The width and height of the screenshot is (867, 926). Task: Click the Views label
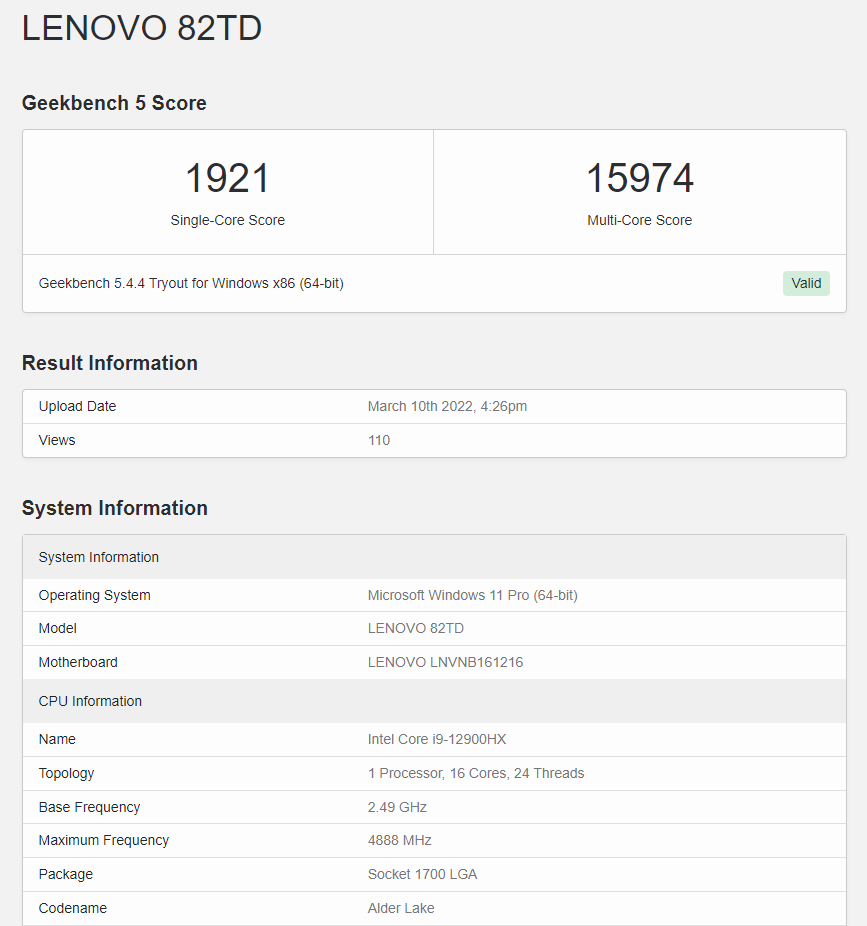(x=57, y=440)
